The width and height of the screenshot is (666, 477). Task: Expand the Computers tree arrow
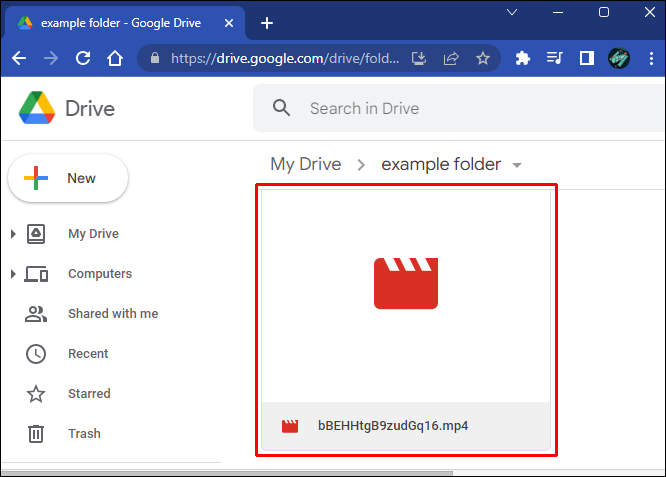click(x=13, y=274)
